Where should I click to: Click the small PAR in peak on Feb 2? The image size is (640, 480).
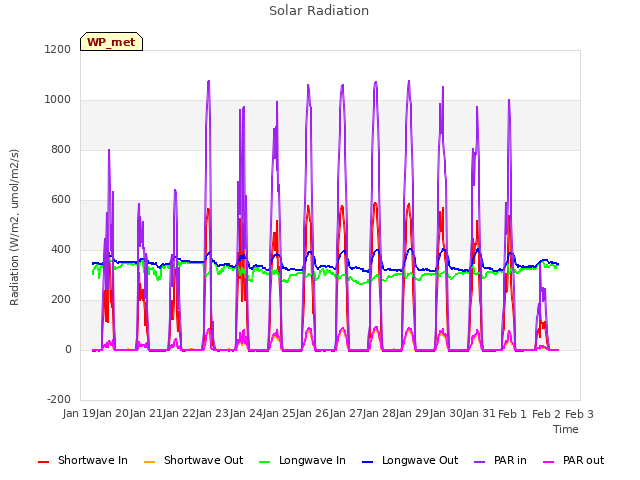tap(540, 264)
